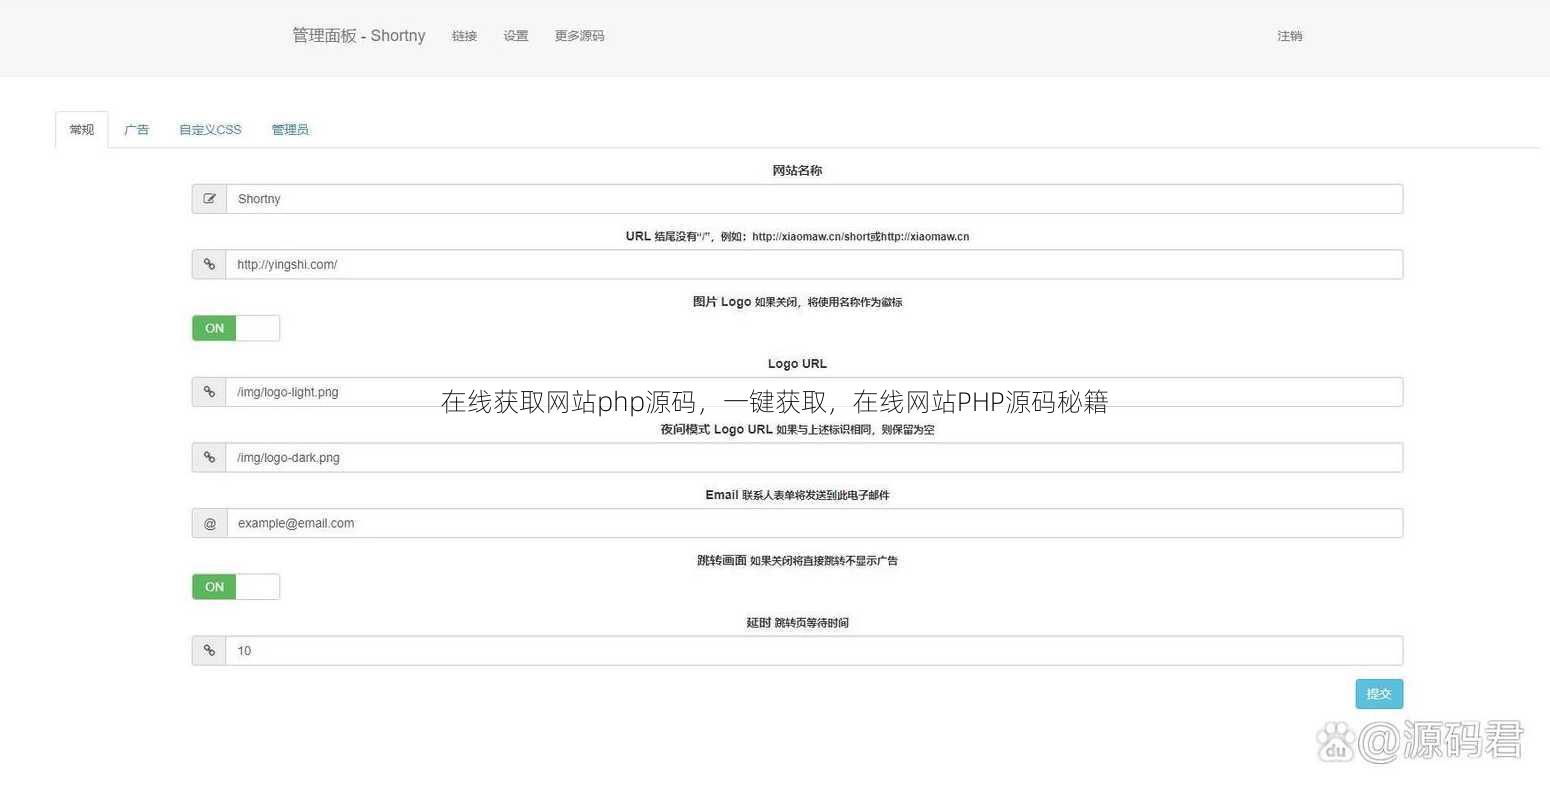Toggle the 图片 Logo ON switch

click(x=236, y=328)
